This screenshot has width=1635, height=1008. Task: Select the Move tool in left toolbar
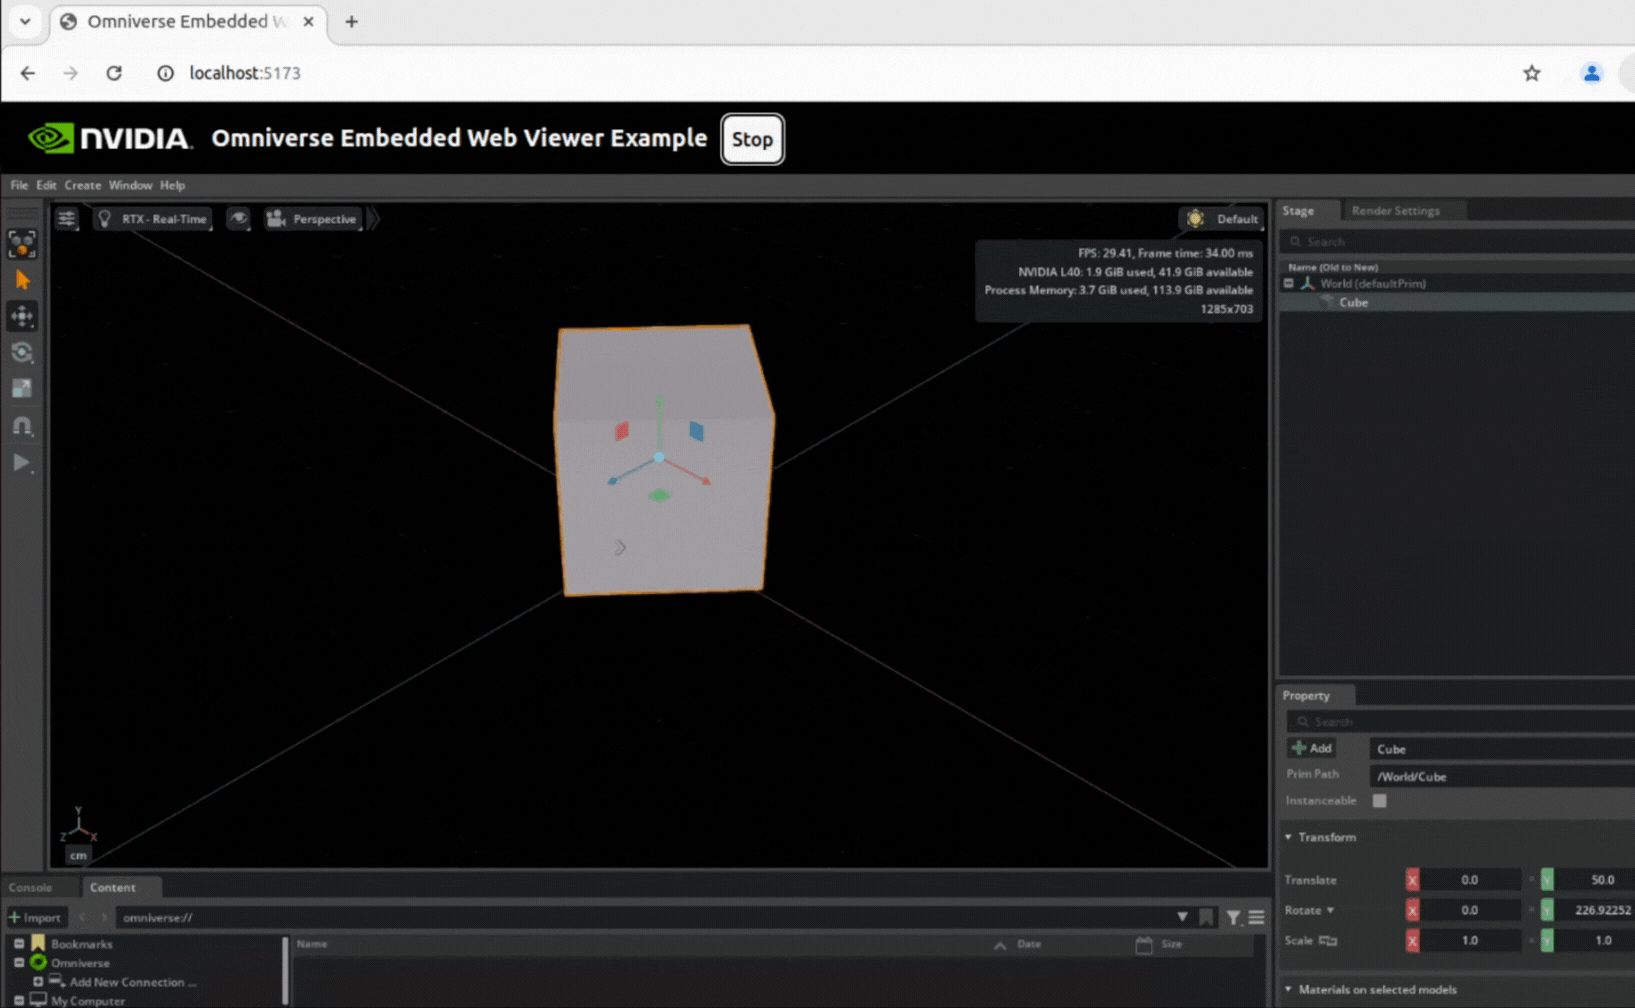[22, 316]
